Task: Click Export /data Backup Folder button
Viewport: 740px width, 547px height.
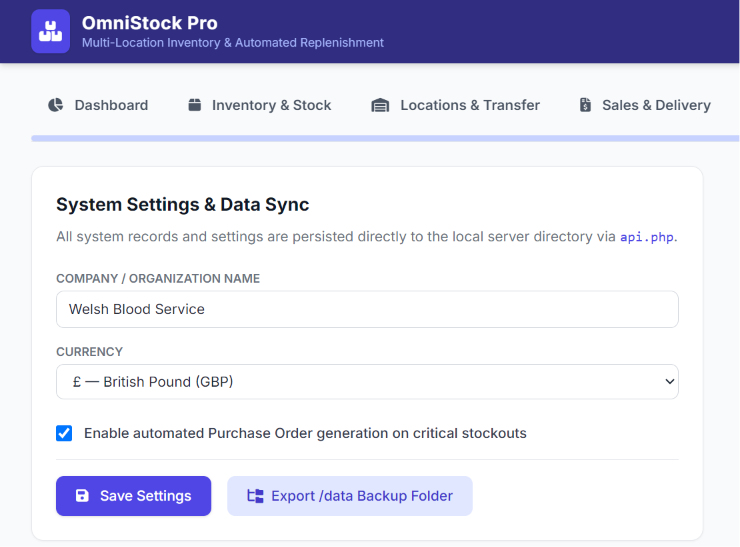Action: pyautogui.click(x=350, y=496)
